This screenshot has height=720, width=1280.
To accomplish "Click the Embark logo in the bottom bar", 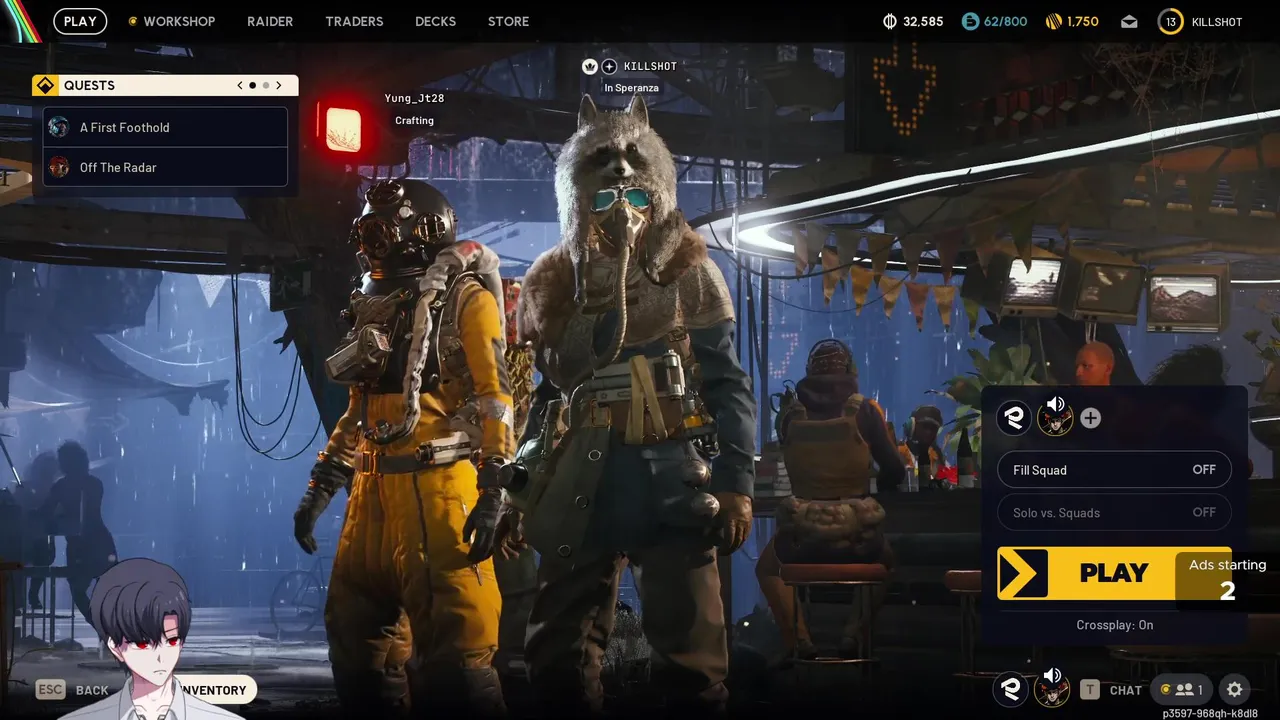I will click(x=1011, y=689).
